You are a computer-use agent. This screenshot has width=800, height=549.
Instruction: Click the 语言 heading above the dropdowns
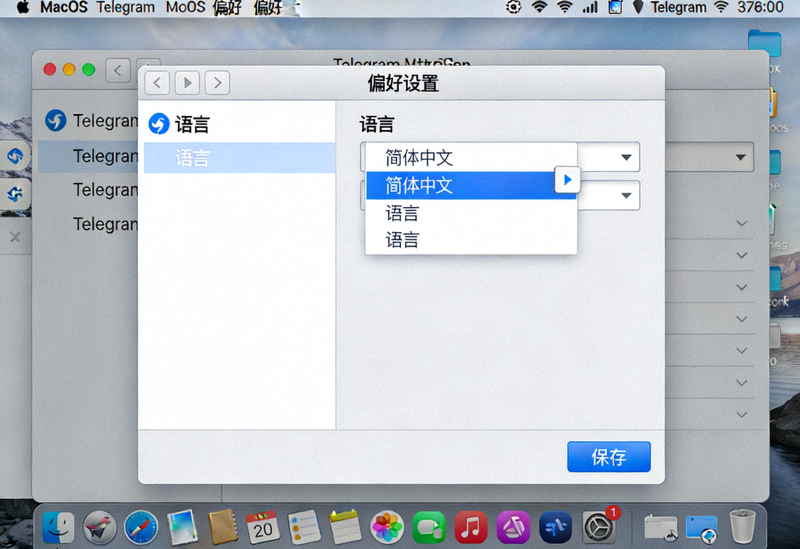377,124
